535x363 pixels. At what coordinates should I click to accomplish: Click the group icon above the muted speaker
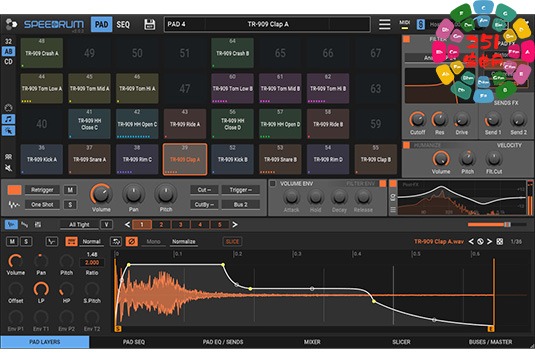(x=9, y=157)
